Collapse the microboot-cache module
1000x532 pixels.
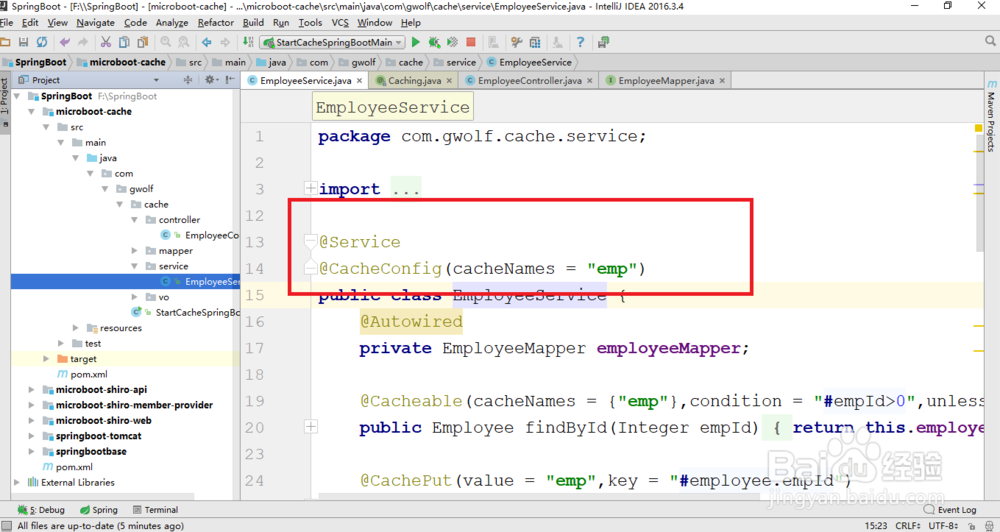31,111
